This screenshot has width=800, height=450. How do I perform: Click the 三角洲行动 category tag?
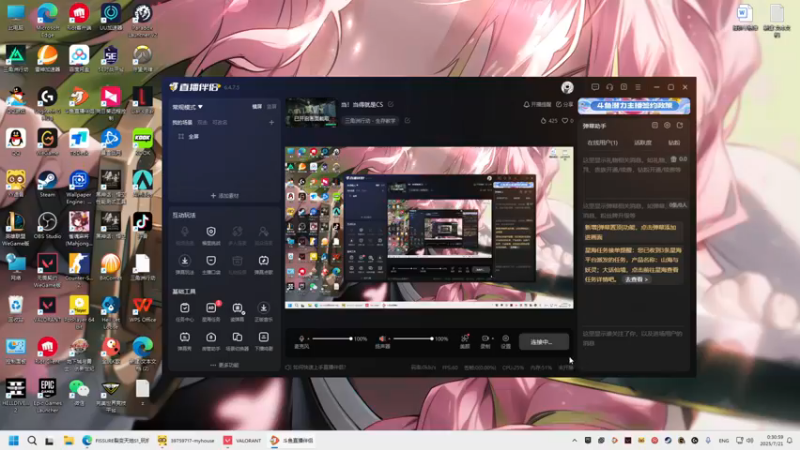coord(370,121)
